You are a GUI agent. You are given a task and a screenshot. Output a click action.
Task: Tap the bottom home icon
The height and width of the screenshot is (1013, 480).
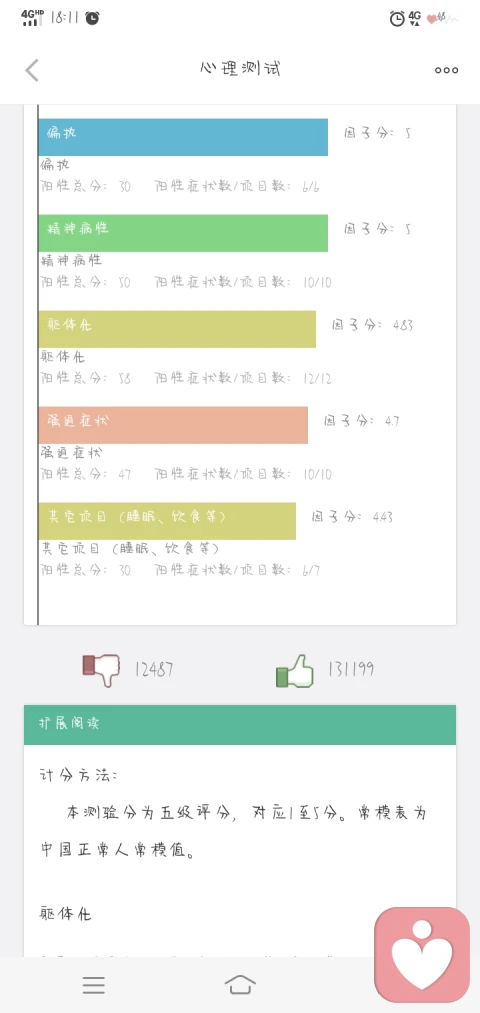pos(240,985)
